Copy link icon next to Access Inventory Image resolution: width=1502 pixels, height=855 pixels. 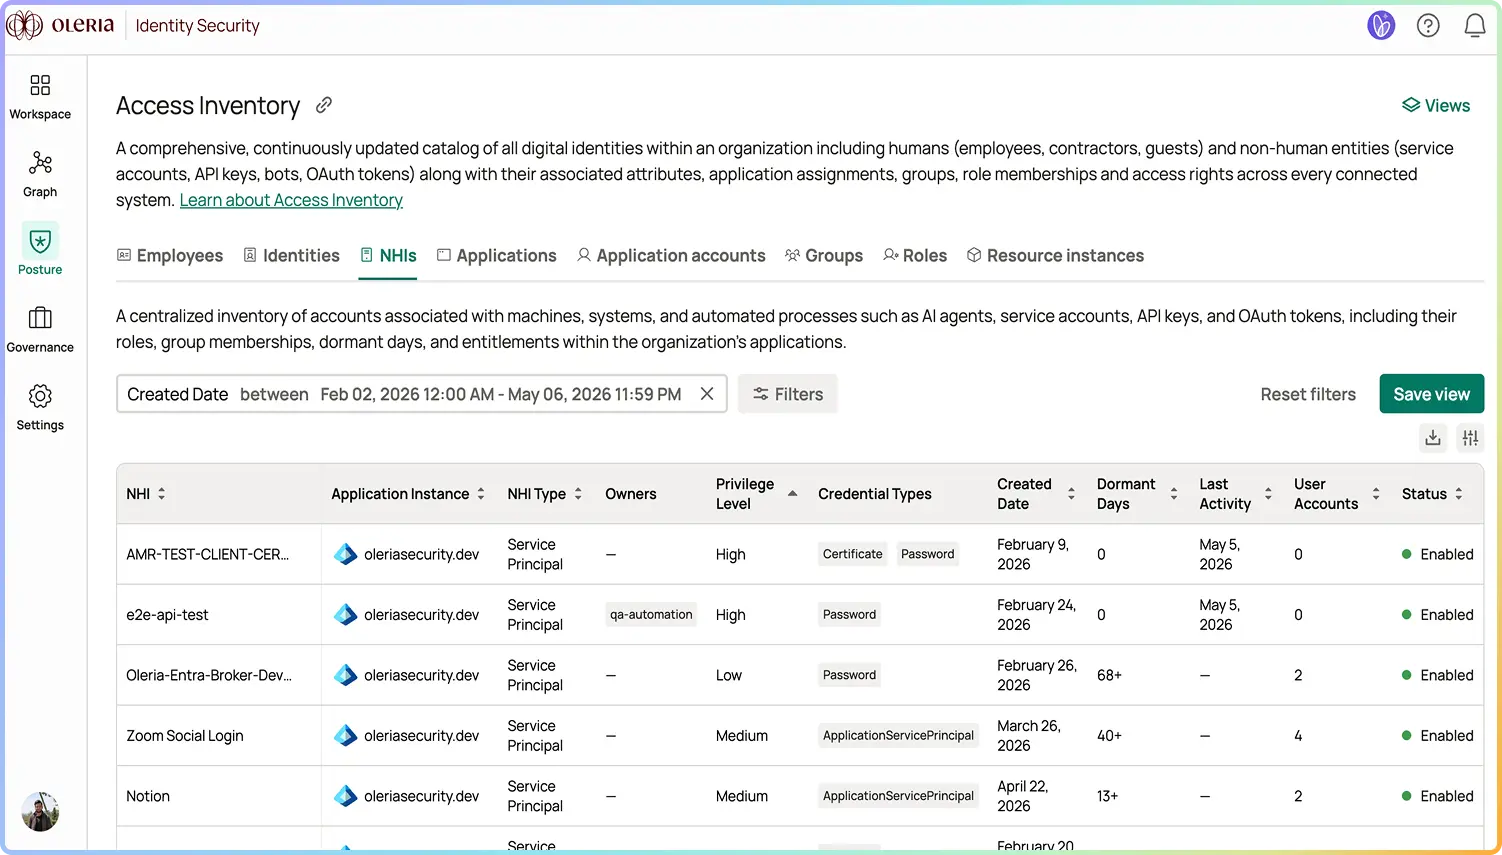tap(324, 105)
